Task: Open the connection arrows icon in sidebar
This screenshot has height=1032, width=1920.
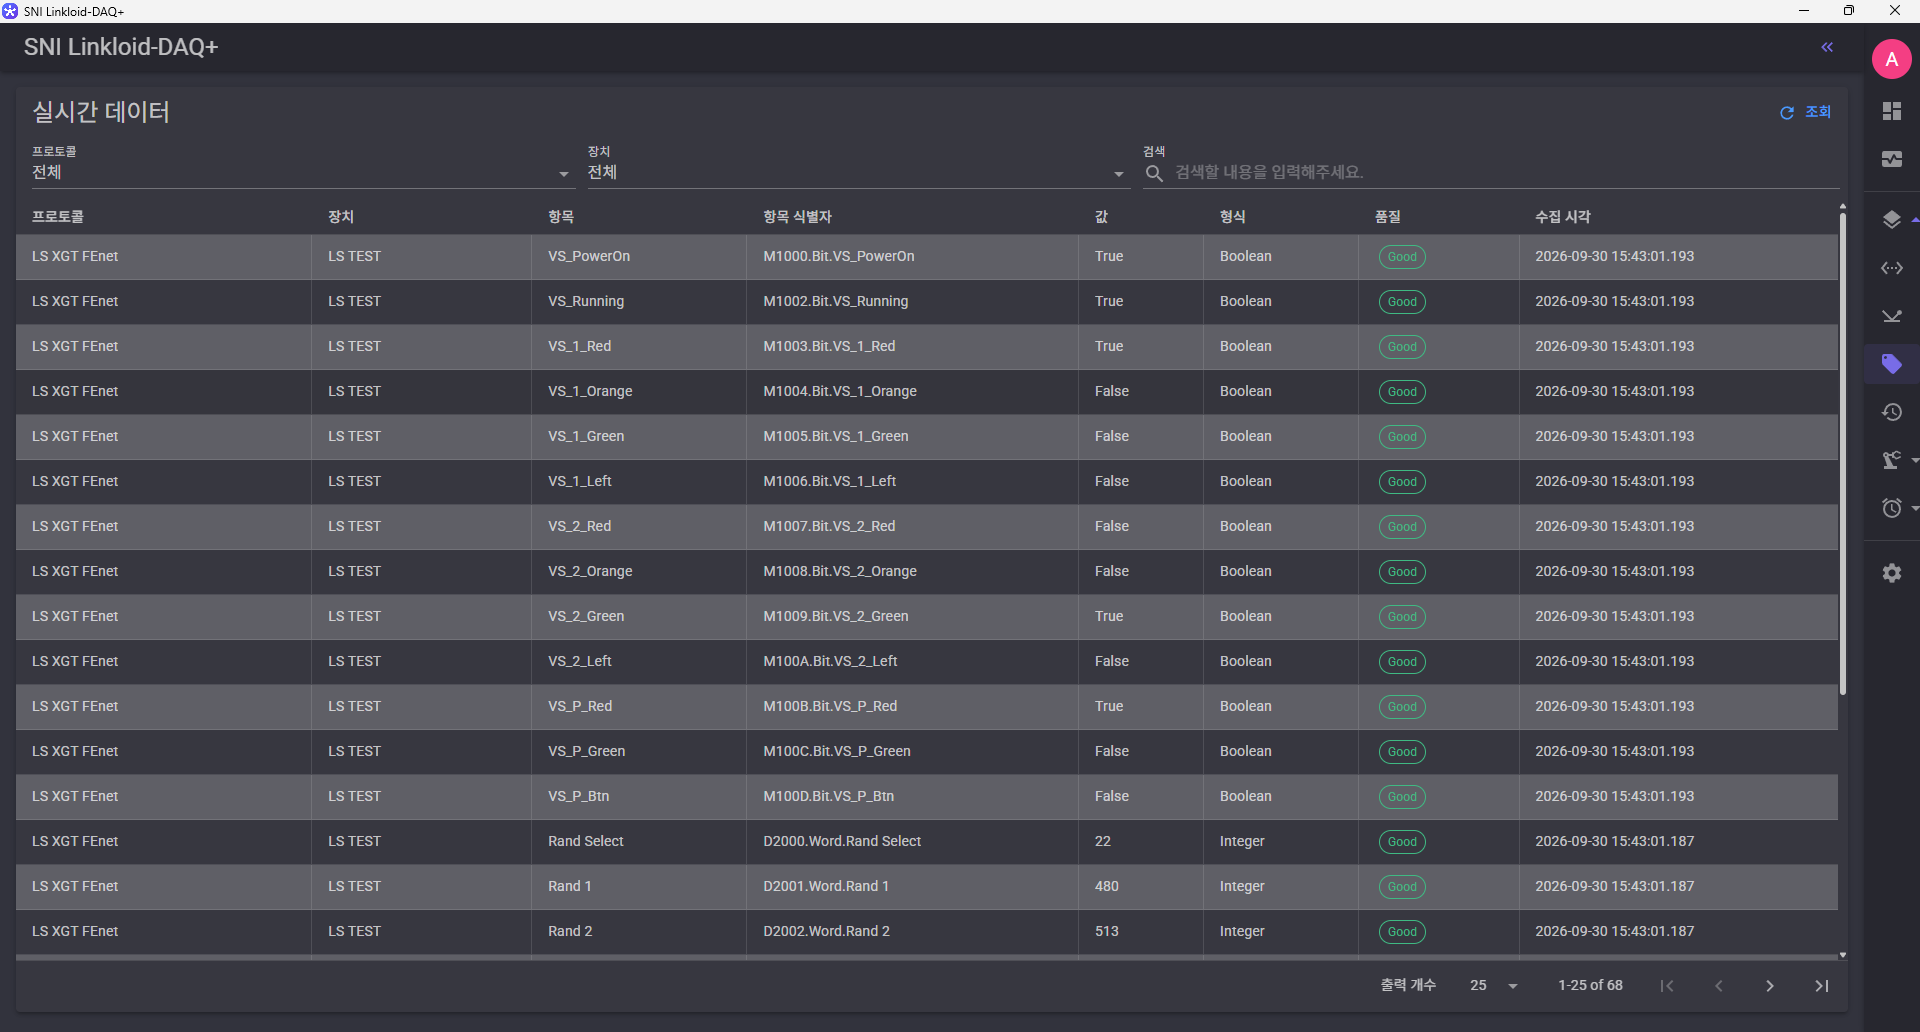Action: coord(1891,267)
